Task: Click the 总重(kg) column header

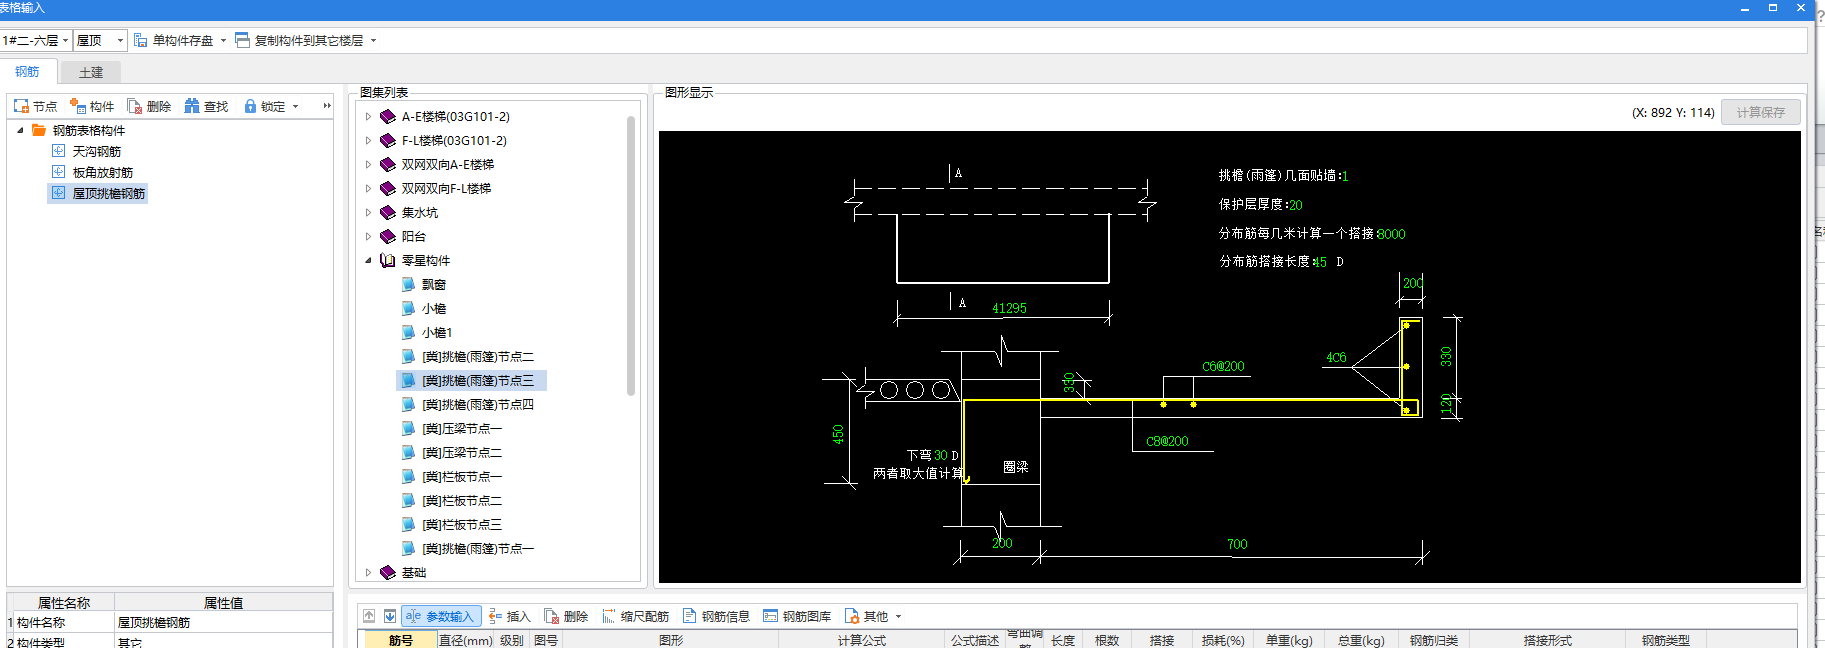Action: (1361, 640)
